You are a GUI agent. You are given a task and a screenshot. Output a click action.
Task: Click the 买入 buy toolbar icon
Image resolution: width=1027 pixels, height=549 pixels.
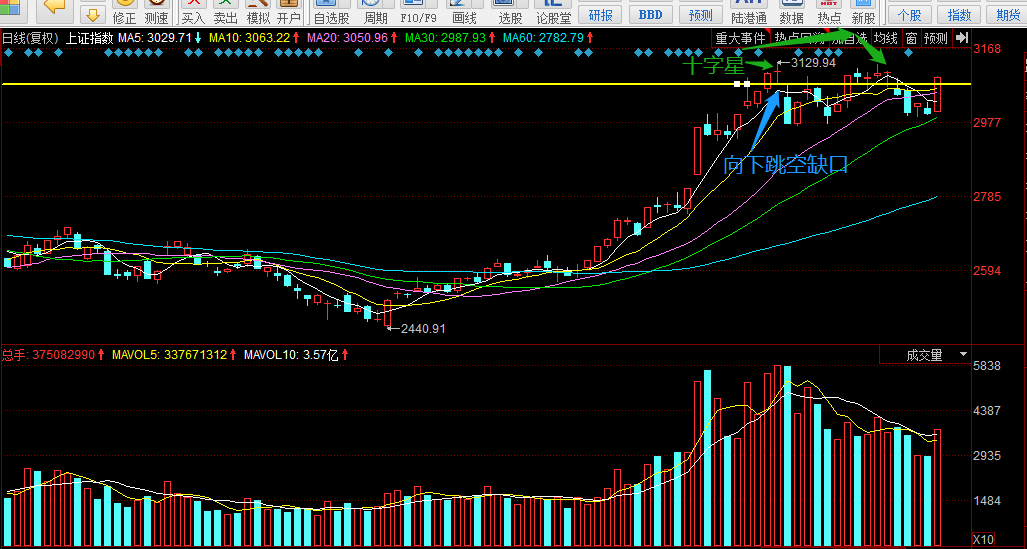[x=193, y=12]
